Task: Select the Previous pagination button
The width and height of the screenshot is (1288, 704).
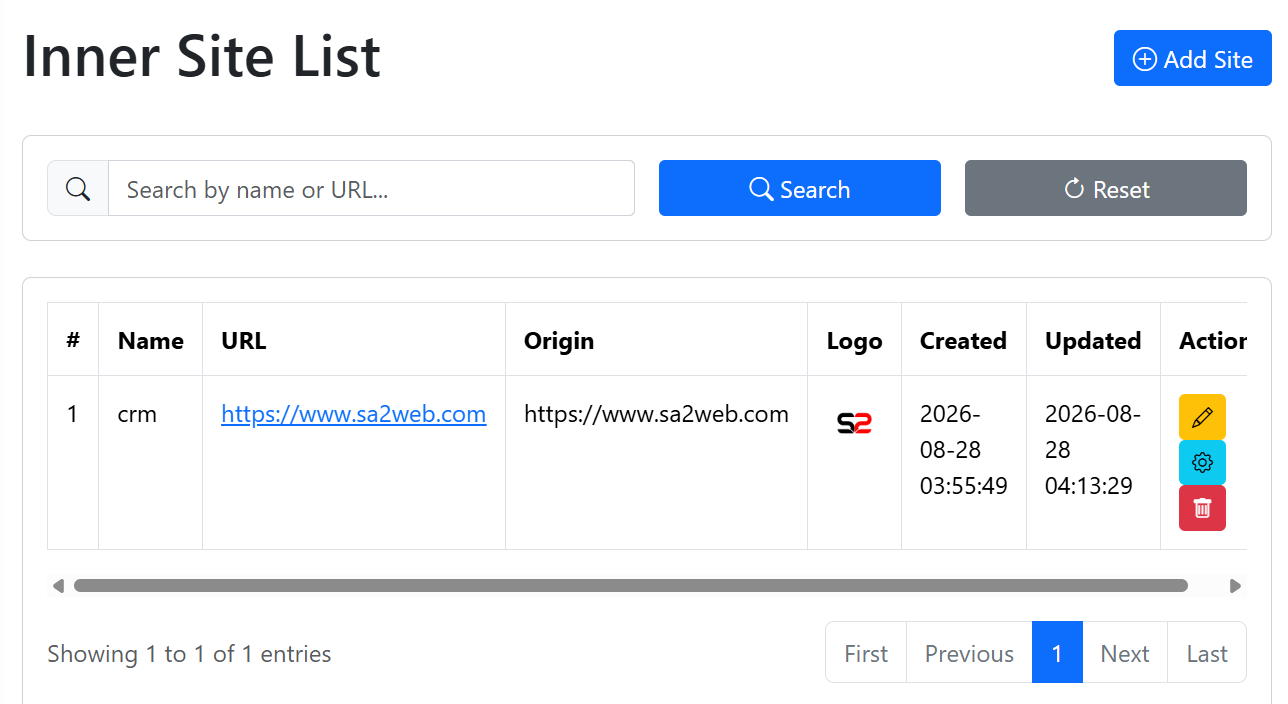Action: coord(969,653)
